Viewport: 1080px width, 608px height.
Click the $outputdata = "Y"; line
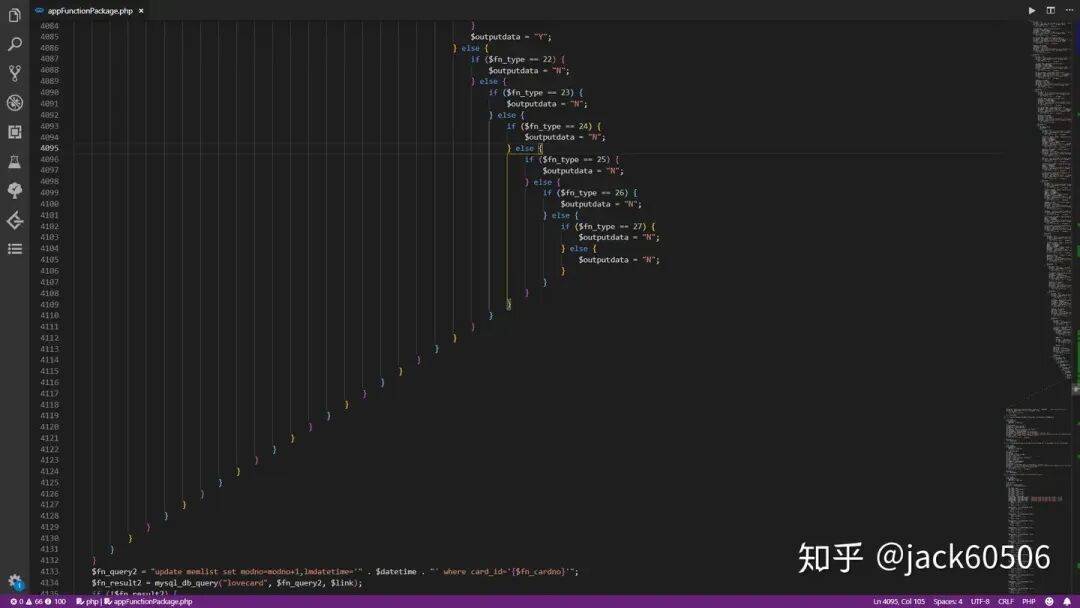[x=511, y=36]
